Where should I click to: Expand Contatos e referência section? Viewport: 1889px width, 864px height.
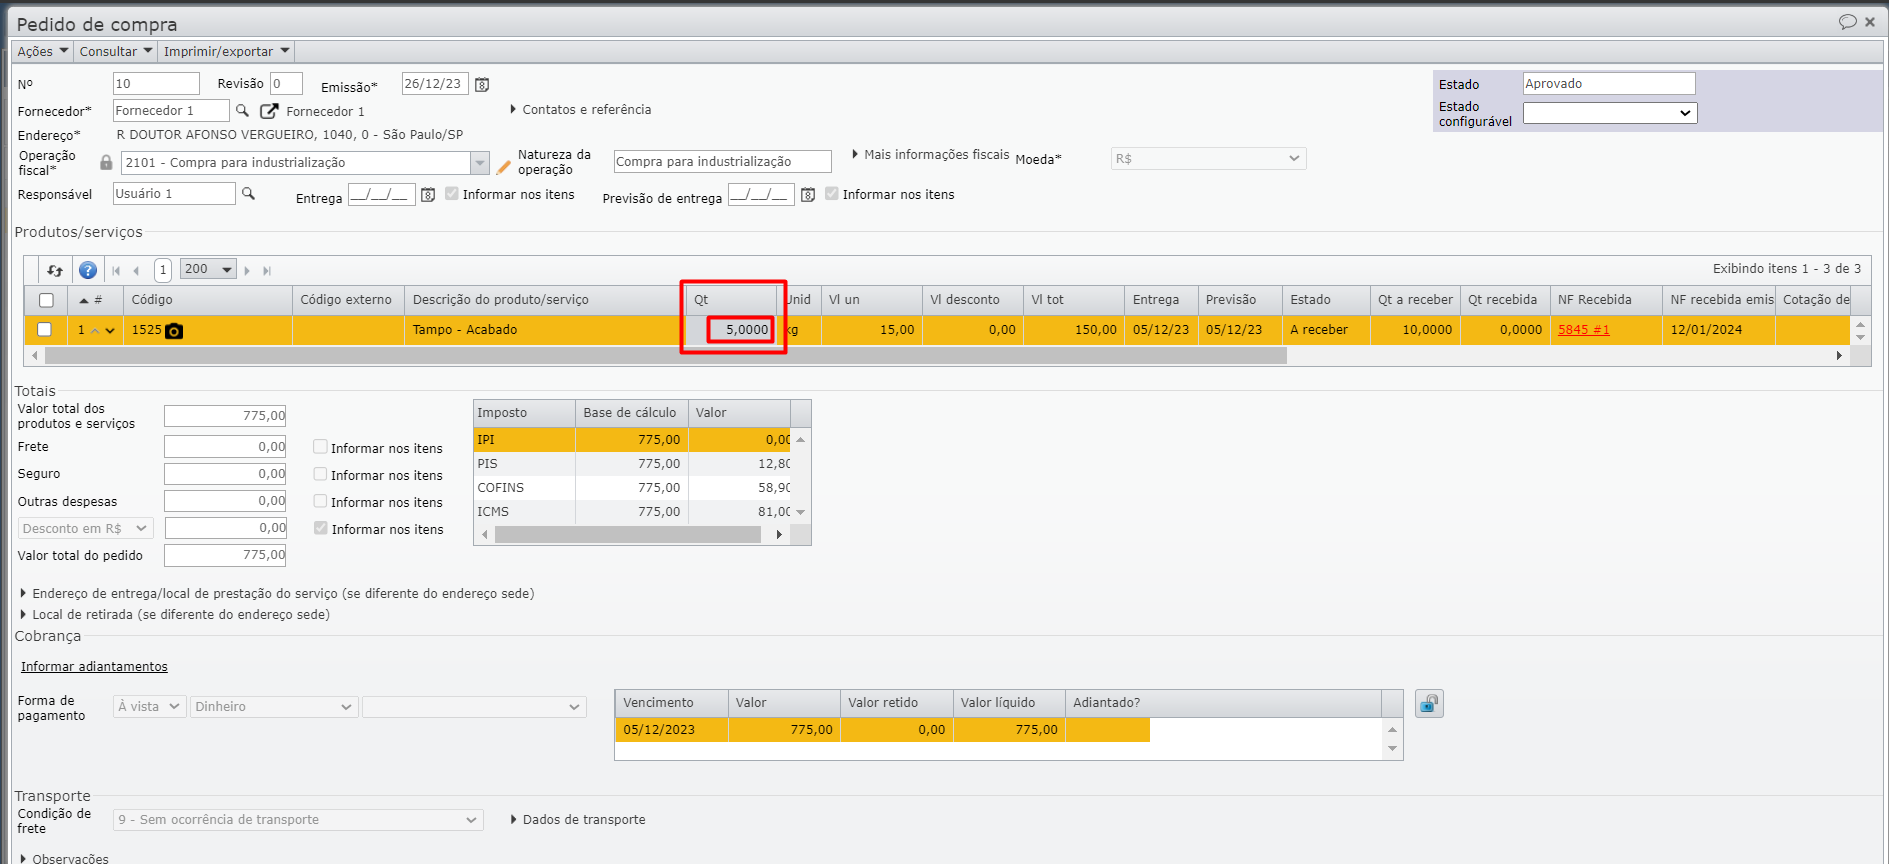click(x=580, y=110)
